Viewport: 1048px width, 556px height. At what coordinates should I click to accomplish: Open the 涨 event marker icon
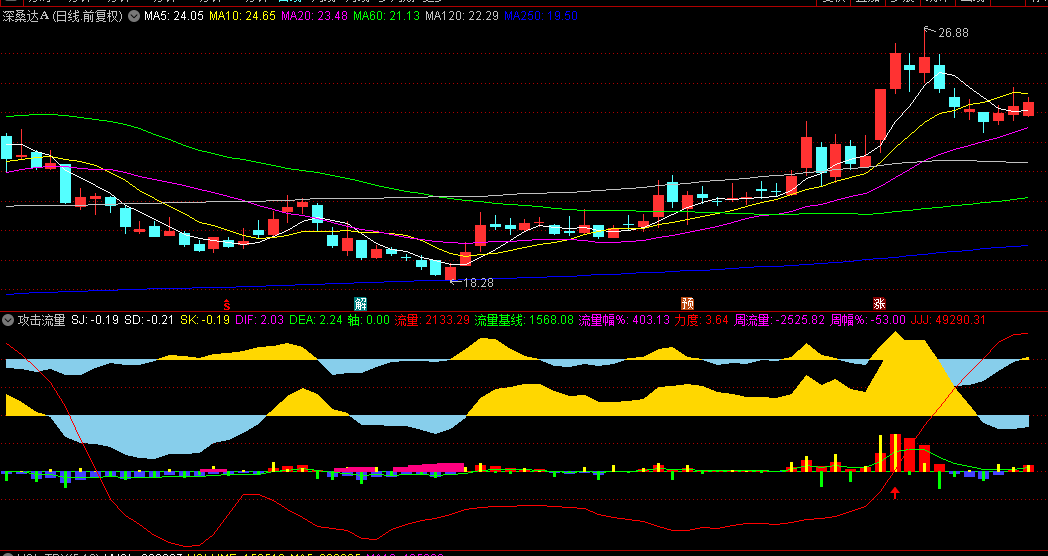(879, 304)
